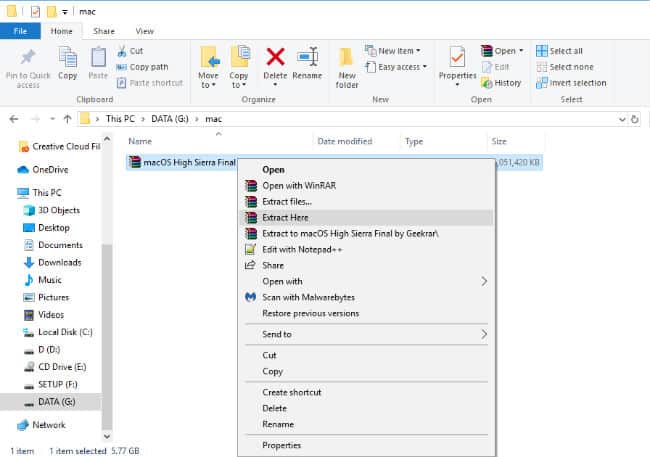Click WinRAR icon beside Extract files...
Screen dimensions: 650x457
pos(251,202)
